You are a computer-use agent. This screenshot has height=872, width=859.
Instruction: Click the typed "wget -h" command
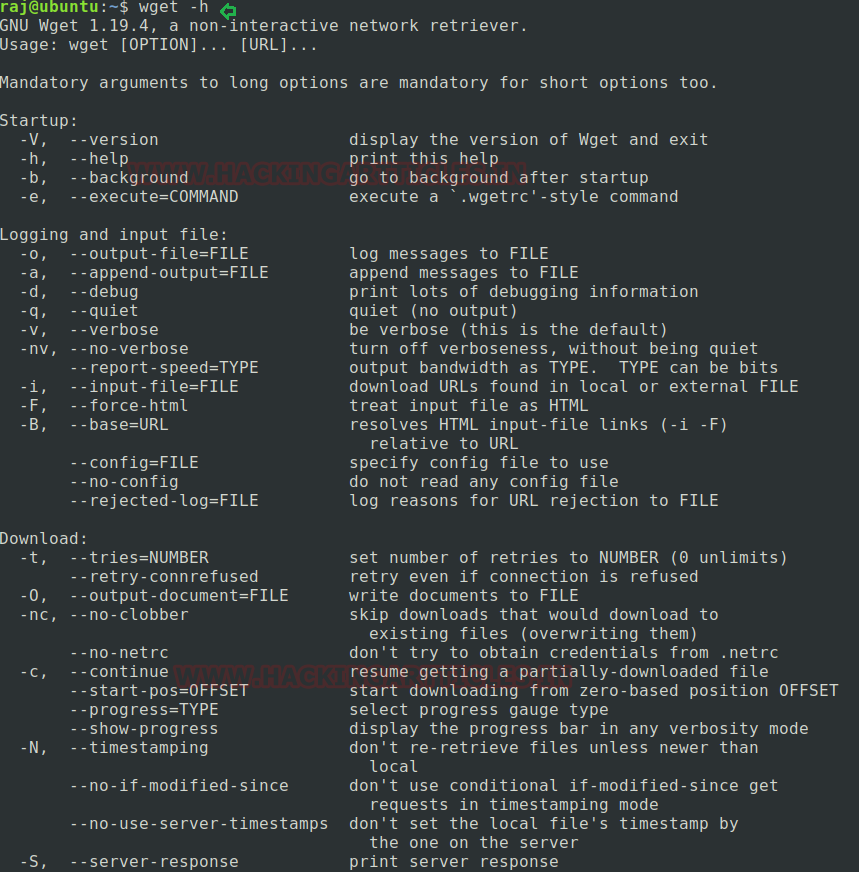pos(173,7)
